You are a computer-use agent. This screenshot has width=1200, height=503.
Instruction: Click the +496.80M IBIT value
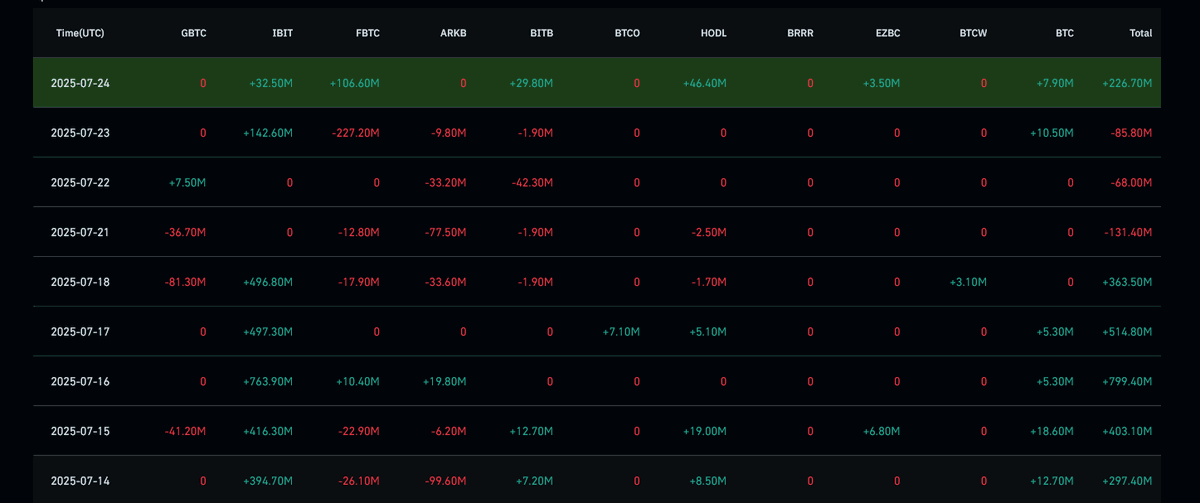tap(268, 282)
